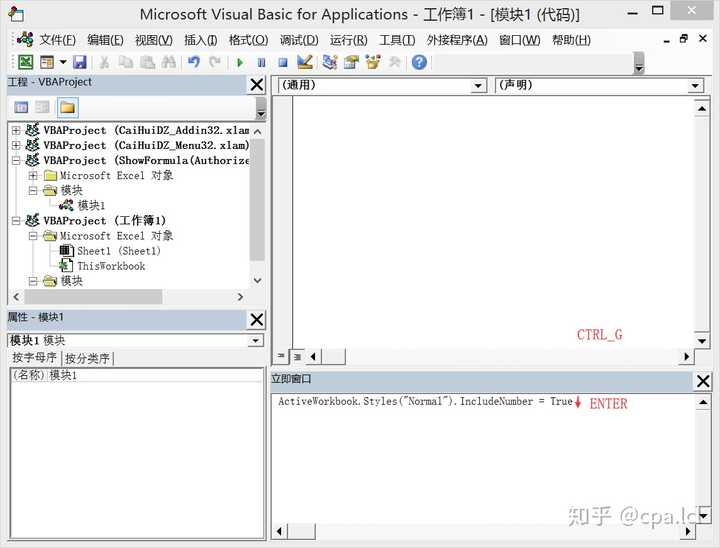This screenshot has width=720, height=548.
Task: Click the Insert UserForm icon
Action: 47,62
